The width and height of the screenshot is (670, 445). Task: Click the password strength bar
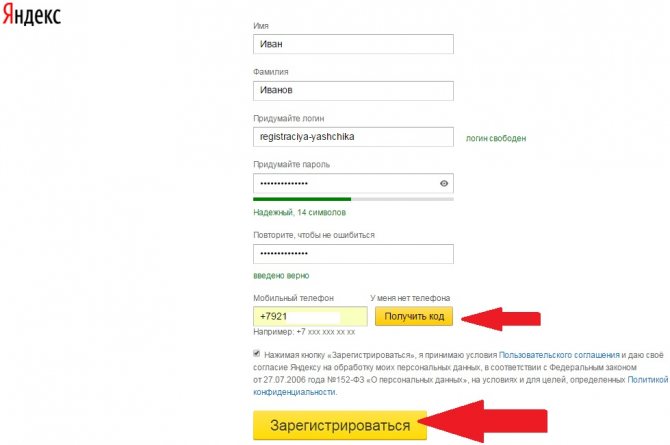[x=353, y=199]
